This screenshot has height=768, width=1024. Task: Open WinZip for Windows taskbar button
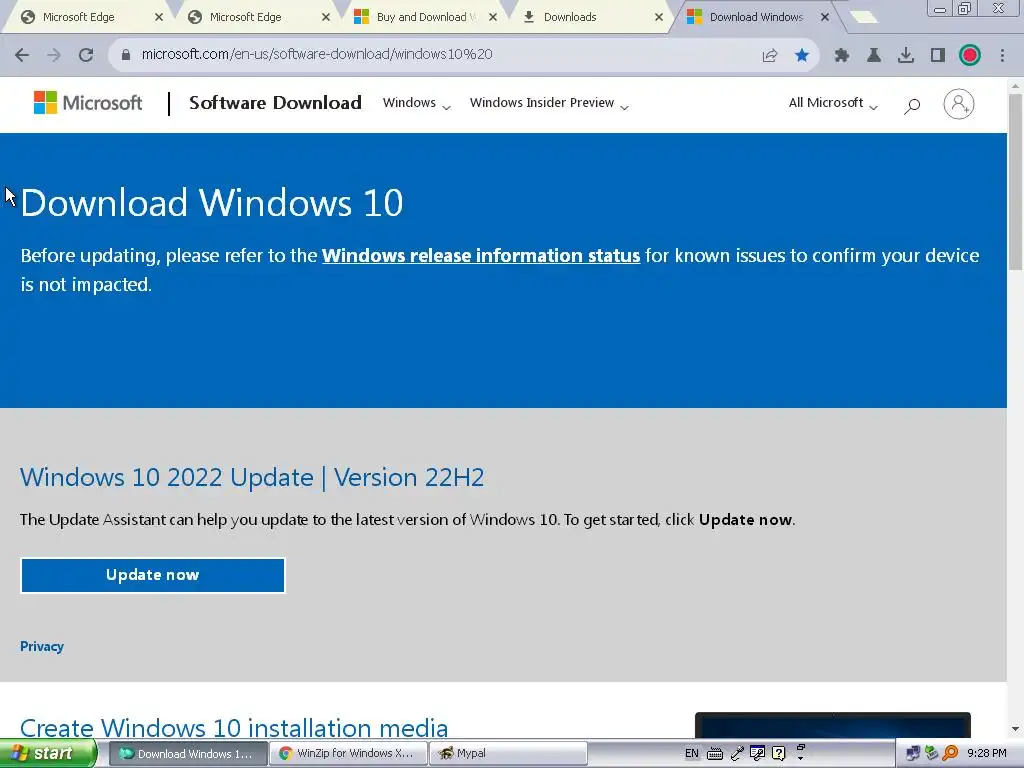tap(349, 754)
